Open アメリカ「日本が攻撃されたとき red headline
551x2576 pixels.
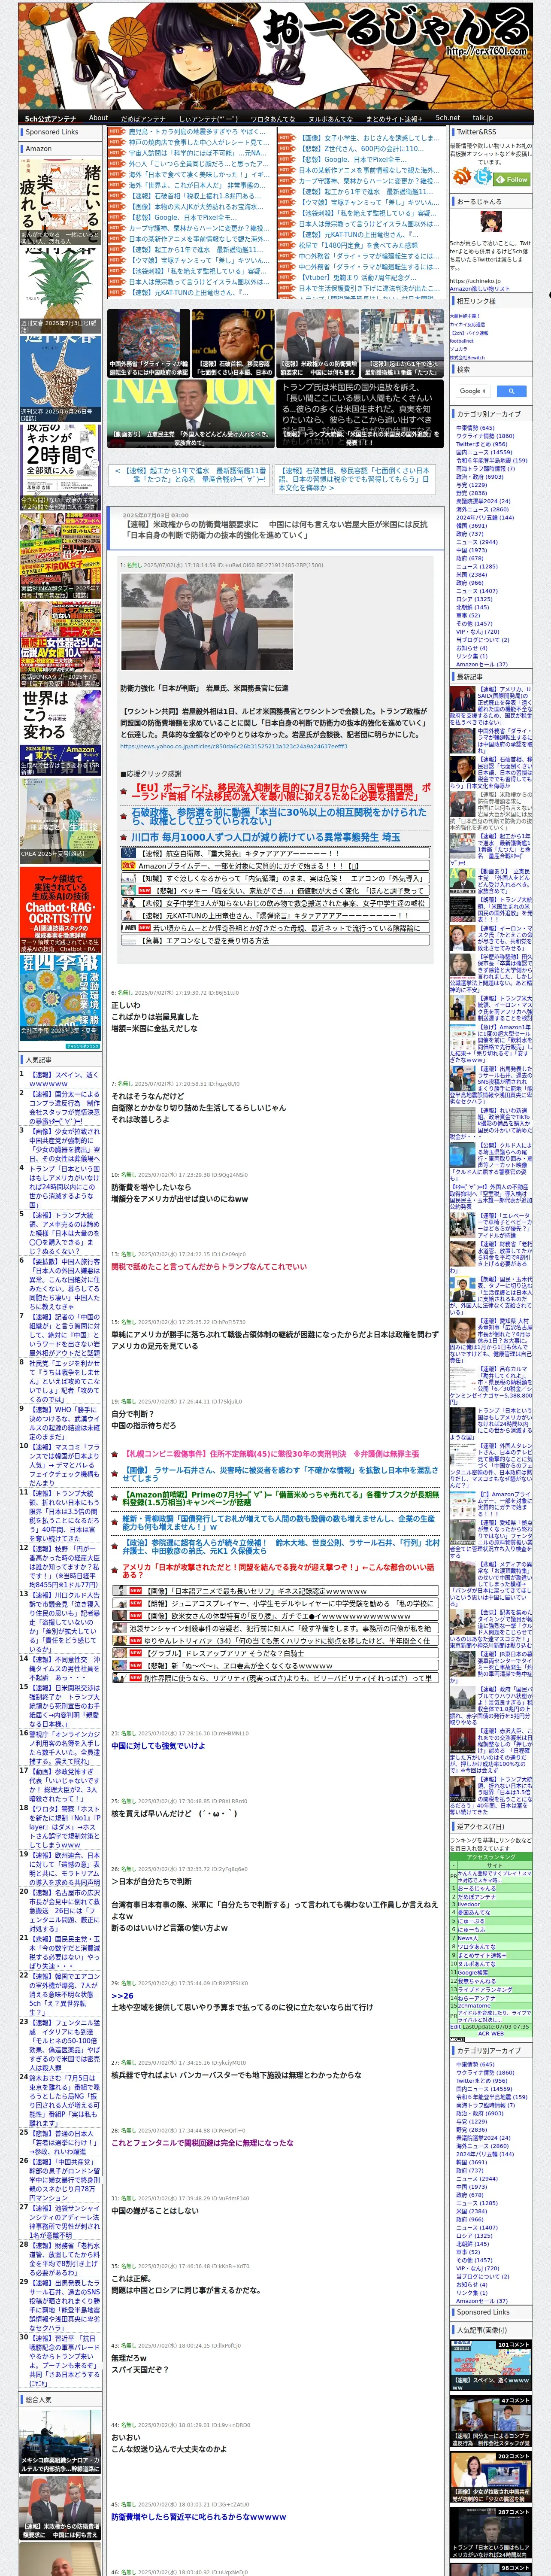(279, 1570)
